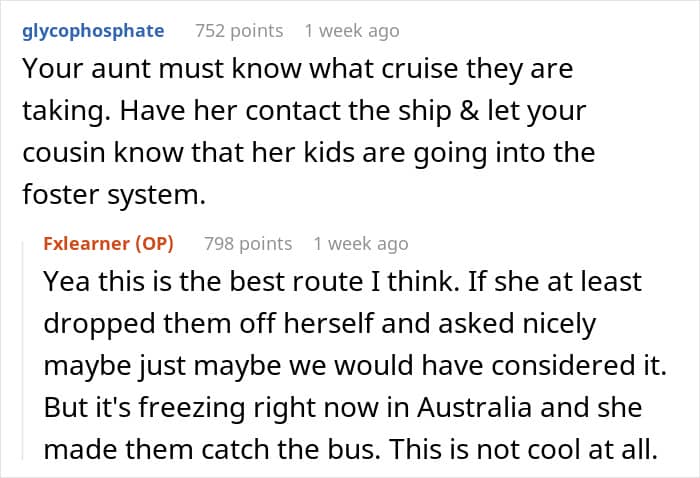Click the line 'maybe just maybe we would'

pos(355,366)
